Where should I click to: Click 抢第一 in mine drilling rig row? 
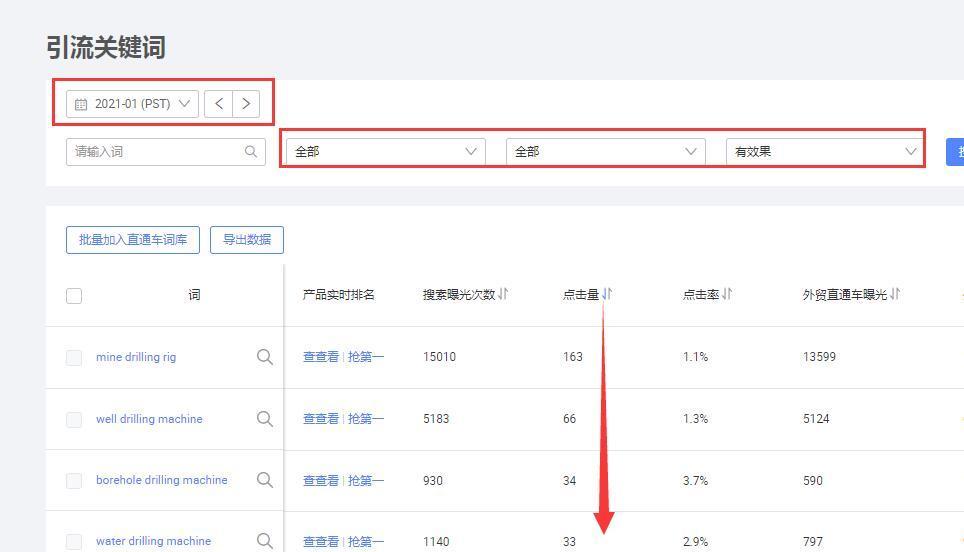(x=366, y=357)
